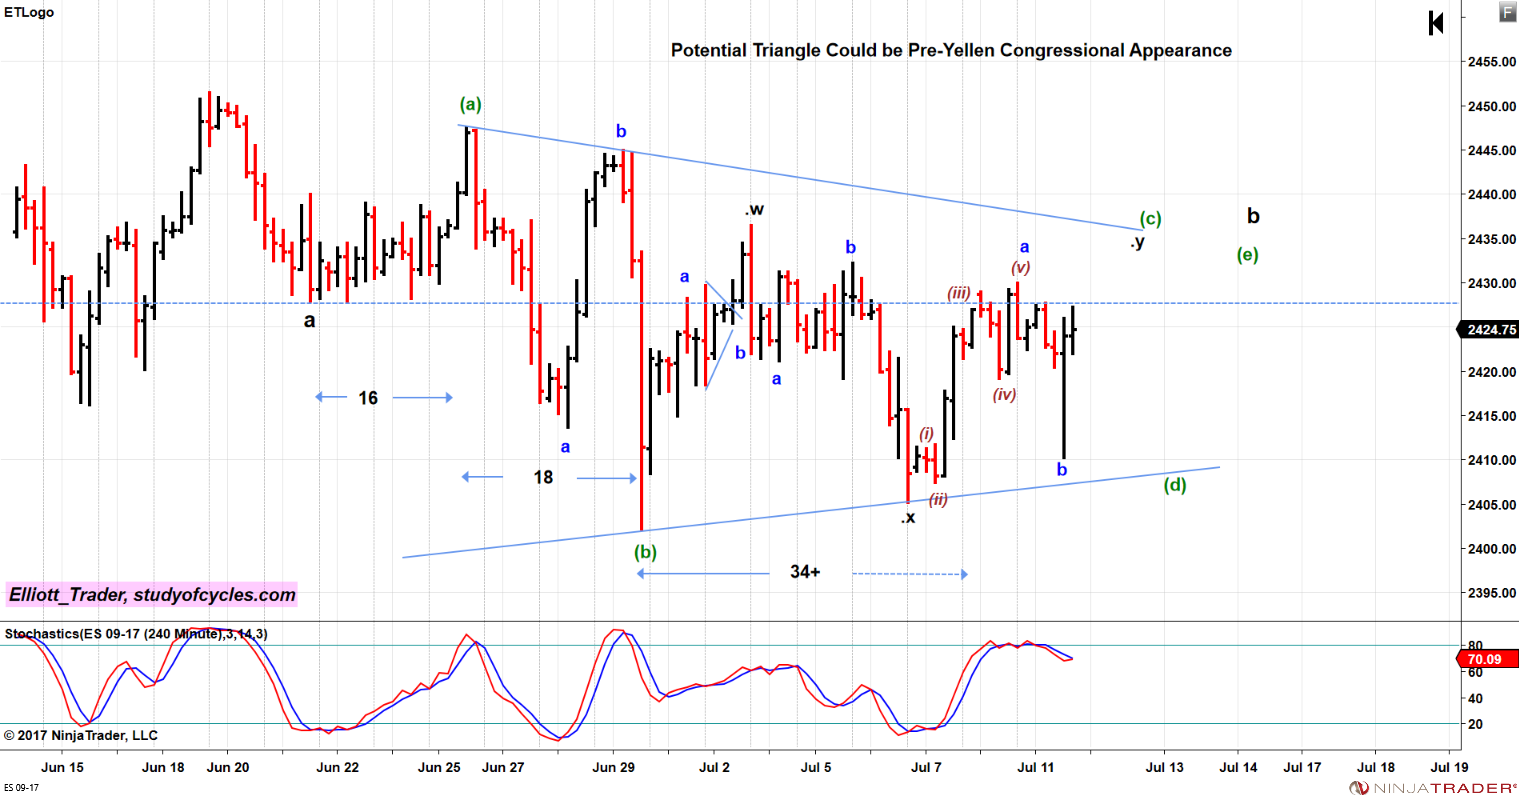Click the jump-to-latest-bar arrow icon
Image resolution: width=1519 pixels, height=796 pixels.
[x=1435, y=23]
